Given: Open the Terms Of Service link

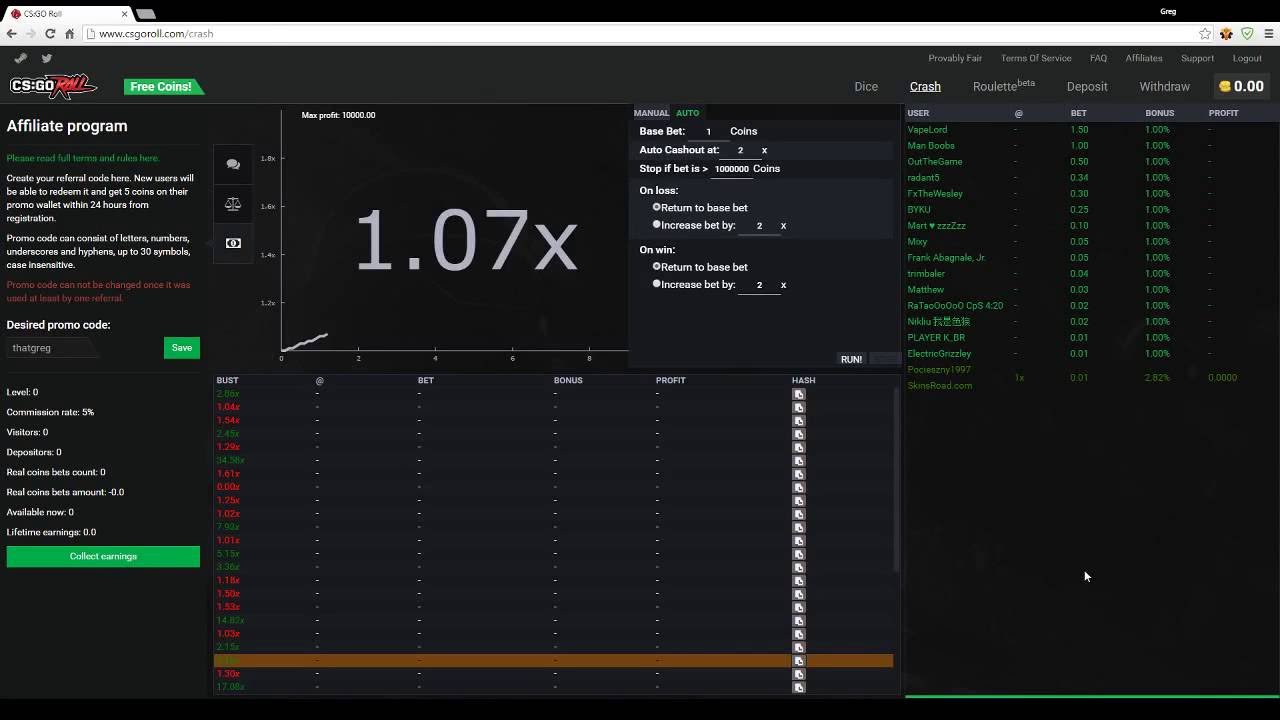Looking at the screenshot, I should [x=1036, y=58].
